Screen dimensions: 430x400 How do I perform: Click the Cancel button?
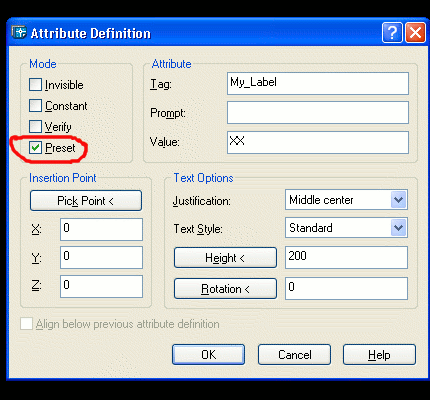point(294,355)
